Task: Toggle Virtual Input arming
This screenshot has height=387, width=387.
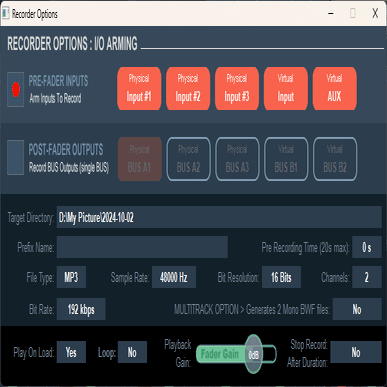Action: coord(286,89)
